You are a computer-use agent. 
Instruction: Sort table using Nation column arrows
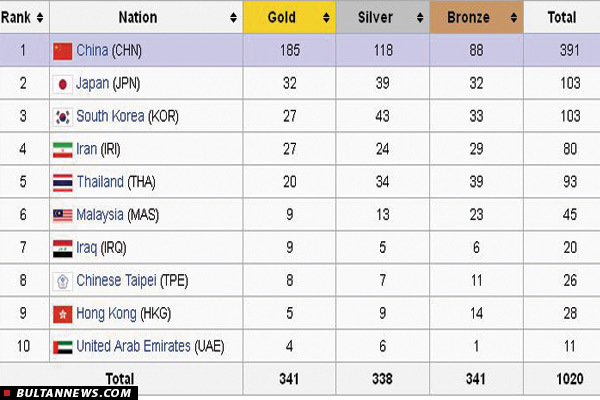tap(233, 17)
